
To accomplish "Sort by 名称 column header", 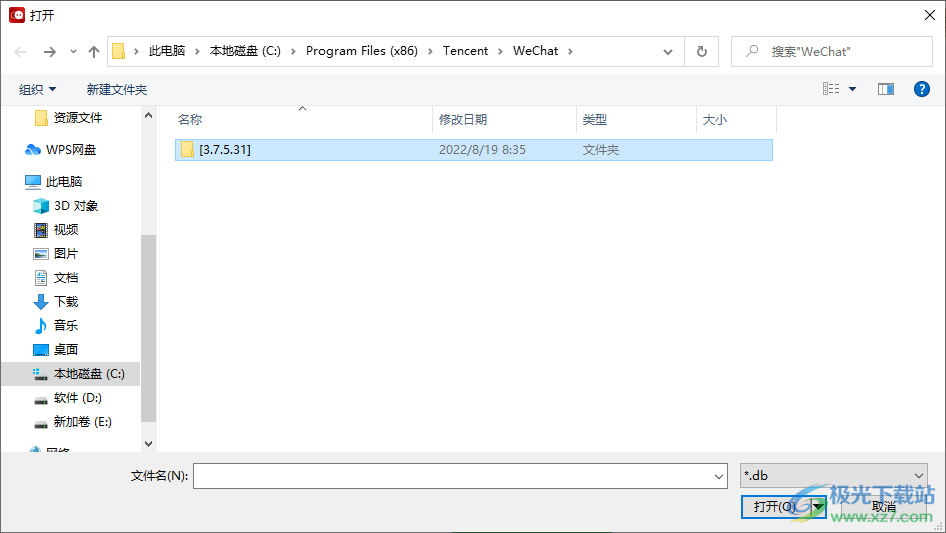I will pos(303,120).
